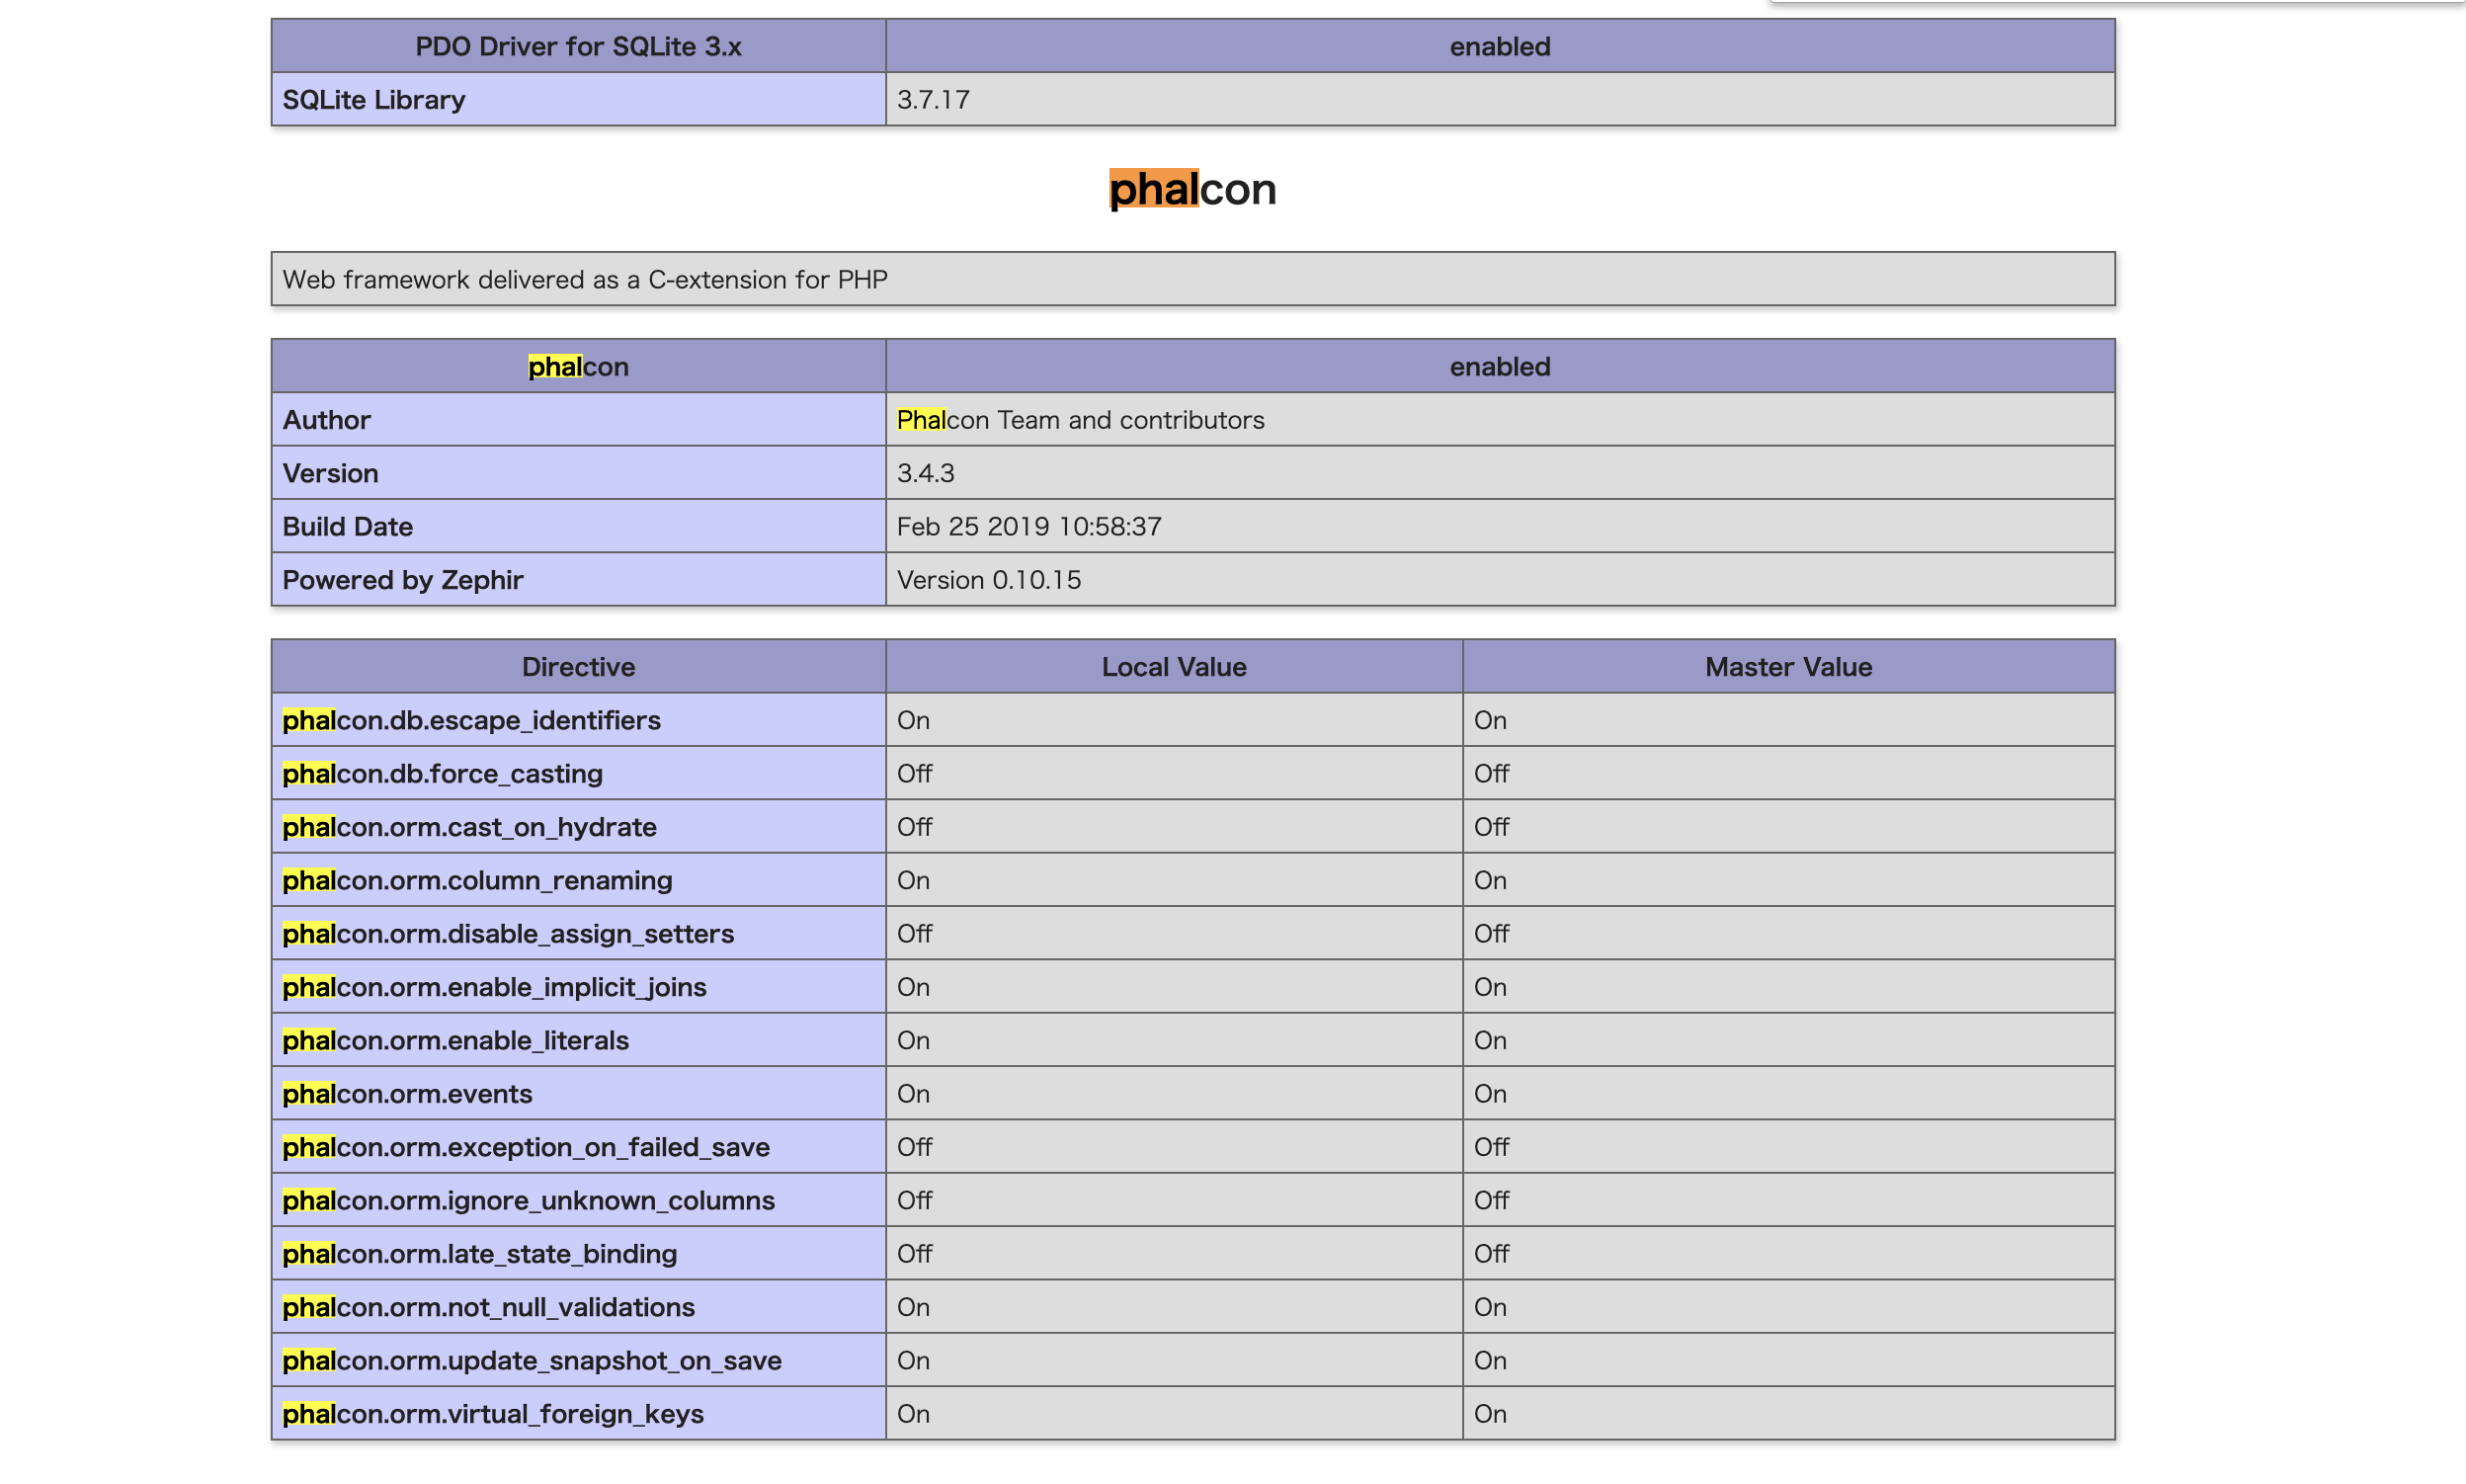
Task: Click the 'phalcon' header cell in info table
Action: click(x=578, y=366)
